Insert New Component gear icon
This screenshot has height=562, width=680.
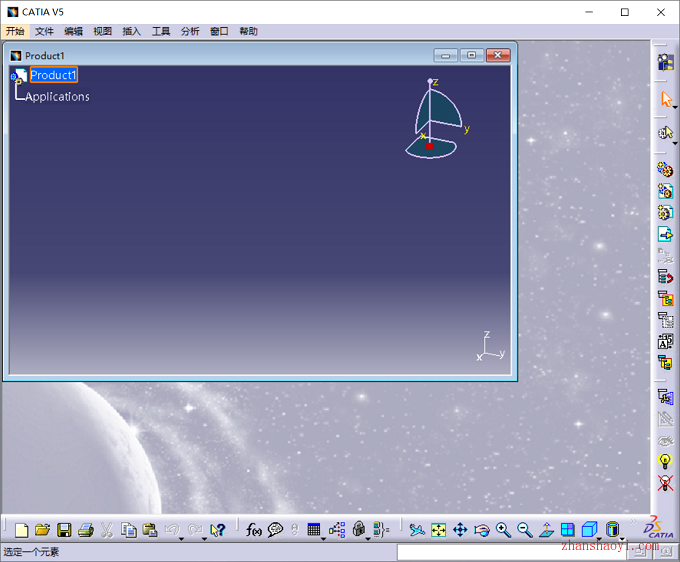(665, 170)
